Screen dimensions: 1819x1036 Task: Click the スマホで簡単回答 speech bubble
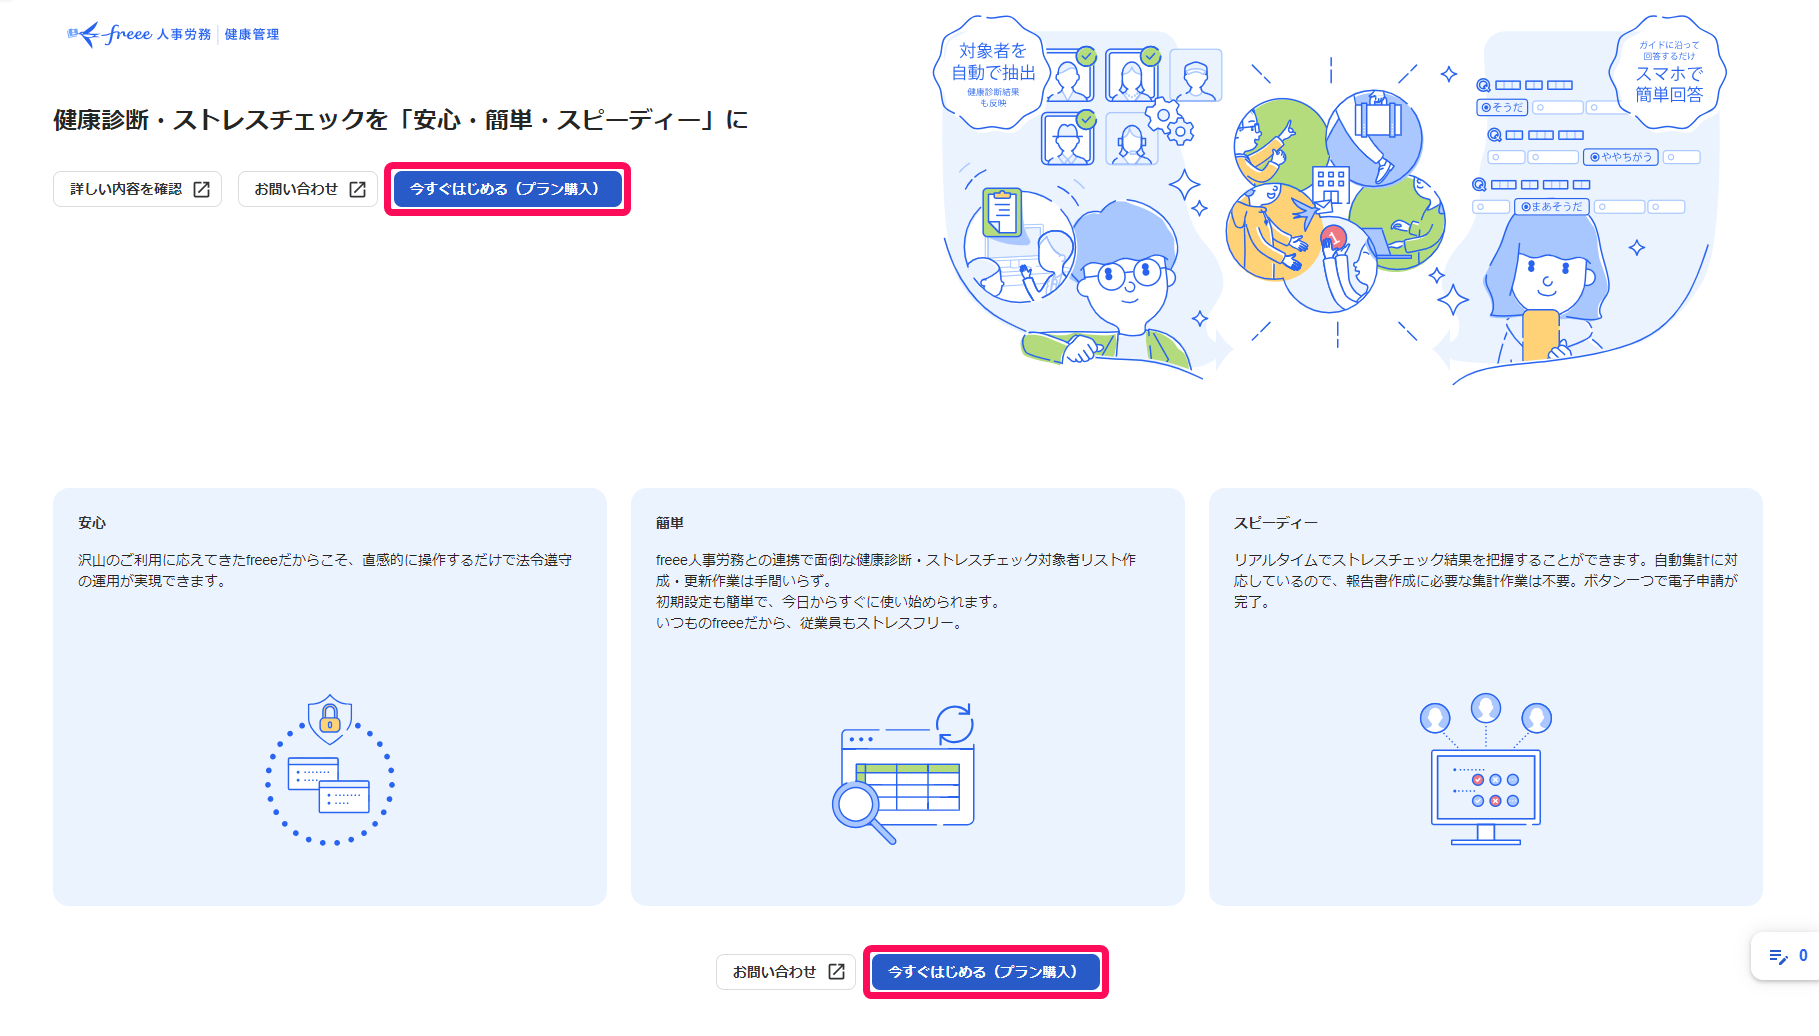[x=1668, y=72]
